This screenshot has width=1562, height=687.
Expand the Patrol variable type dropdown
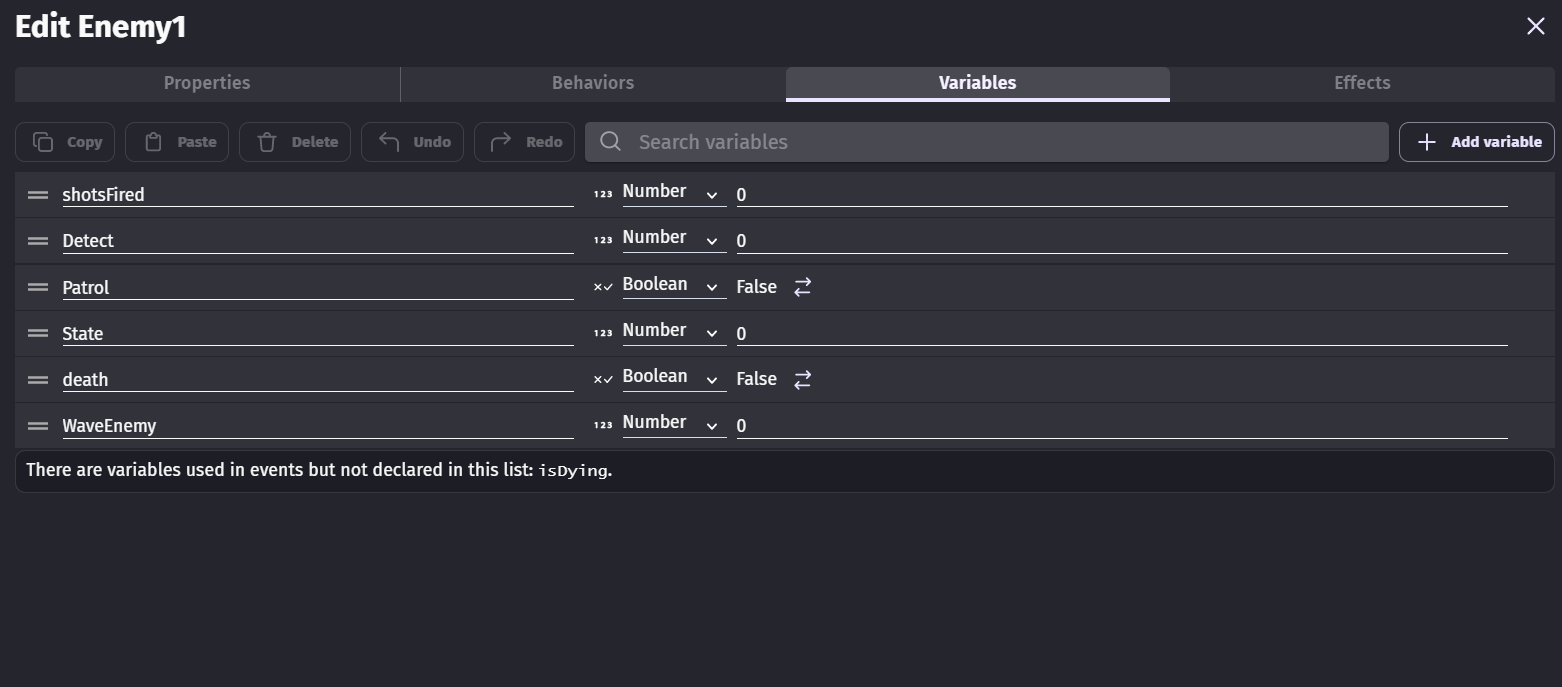(672, 286)
